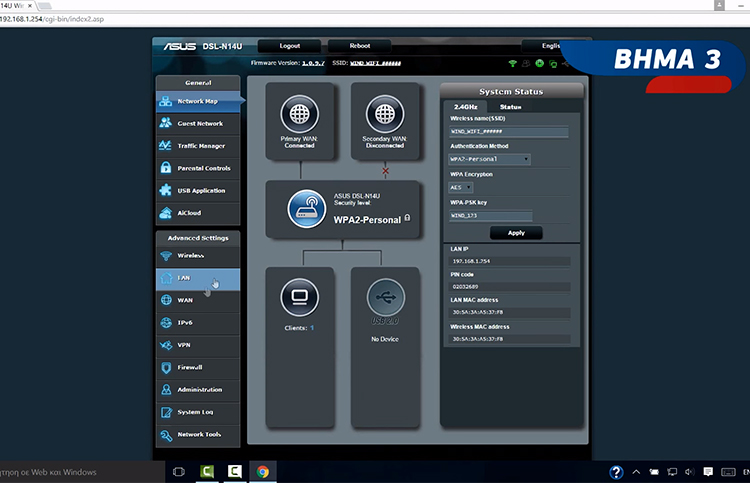This screenshot has width=750, height=483.
Task: Click the Clients count number 1
Action: coord(312,328)
